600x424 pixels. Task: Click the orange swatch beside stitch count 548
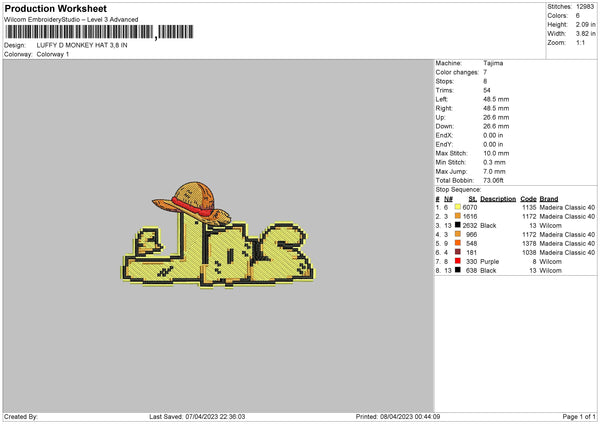pos(458,243)
